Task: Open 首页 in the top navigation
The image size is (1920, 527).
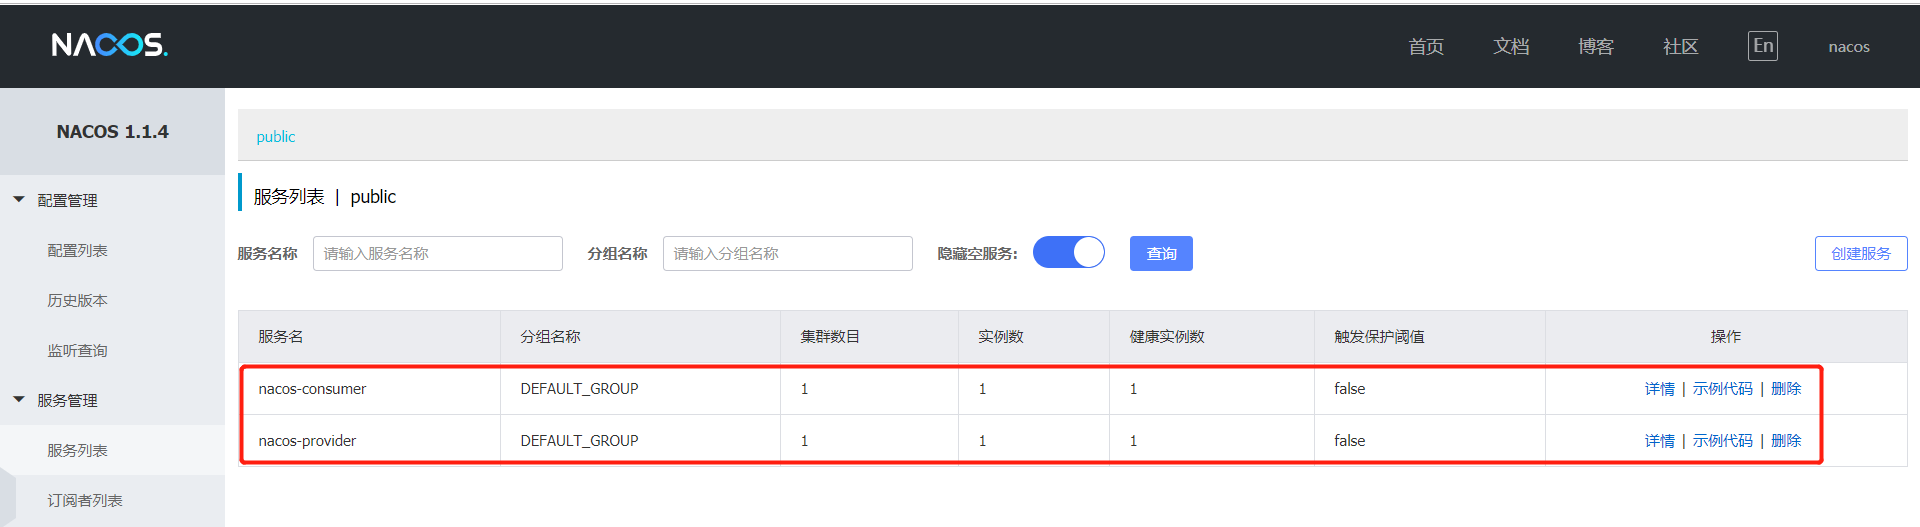Action: (x=1426, y=47)
